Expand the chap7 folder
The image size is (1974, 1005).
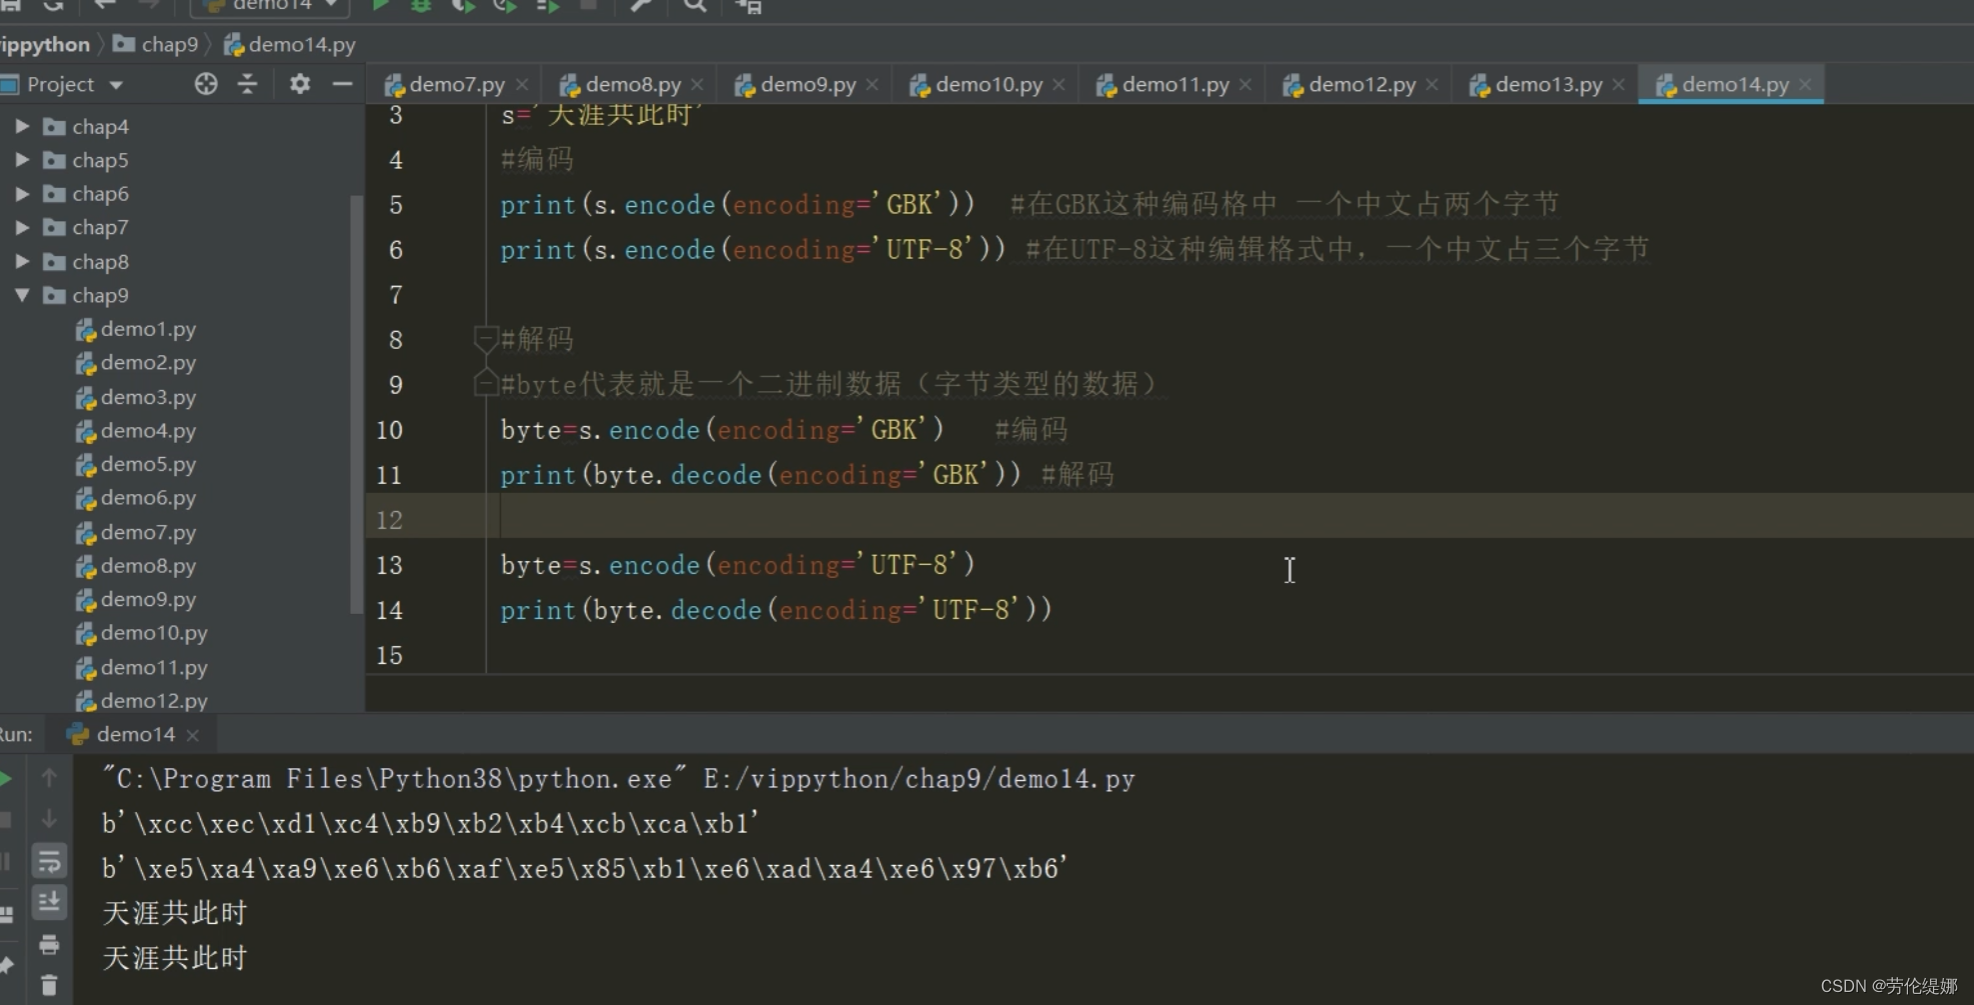(22, 228)
